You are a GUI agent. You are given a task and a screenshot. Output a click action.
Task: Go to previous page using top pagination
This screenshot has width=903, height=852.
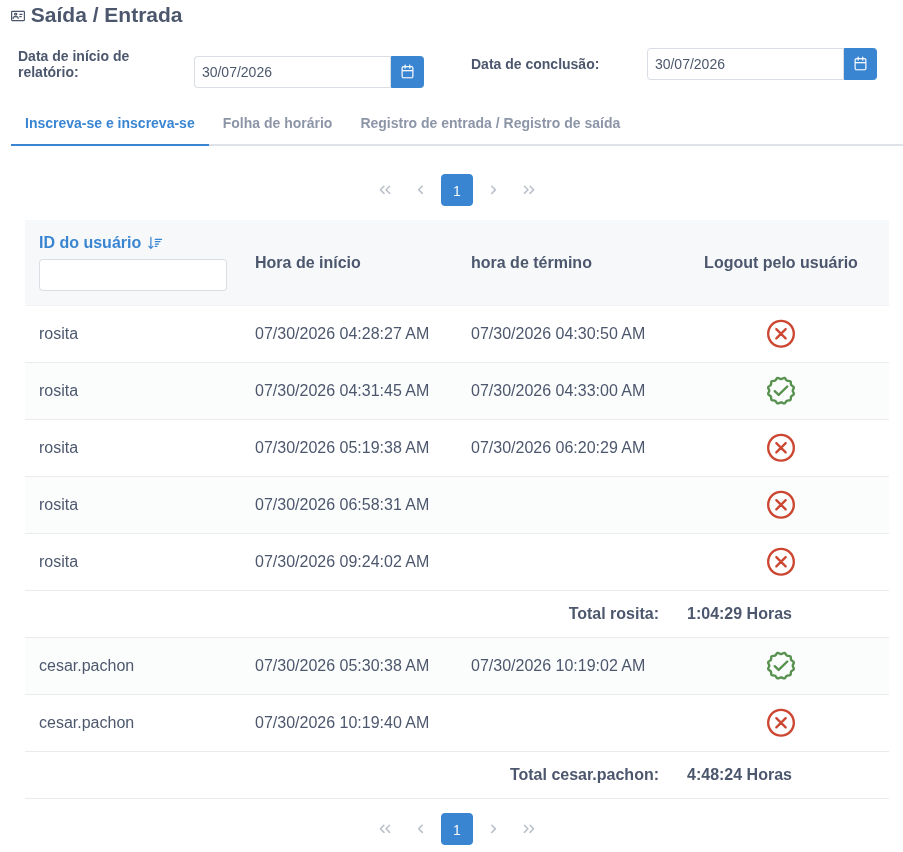[420, 190]
